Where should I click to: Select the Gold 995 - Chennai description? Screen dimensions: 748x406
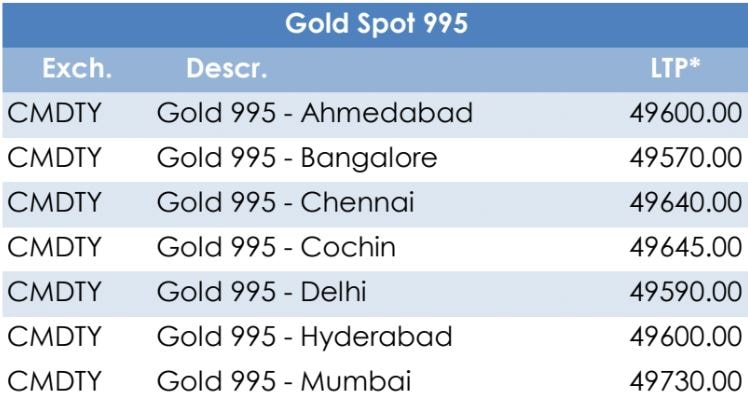pos(285,203)
